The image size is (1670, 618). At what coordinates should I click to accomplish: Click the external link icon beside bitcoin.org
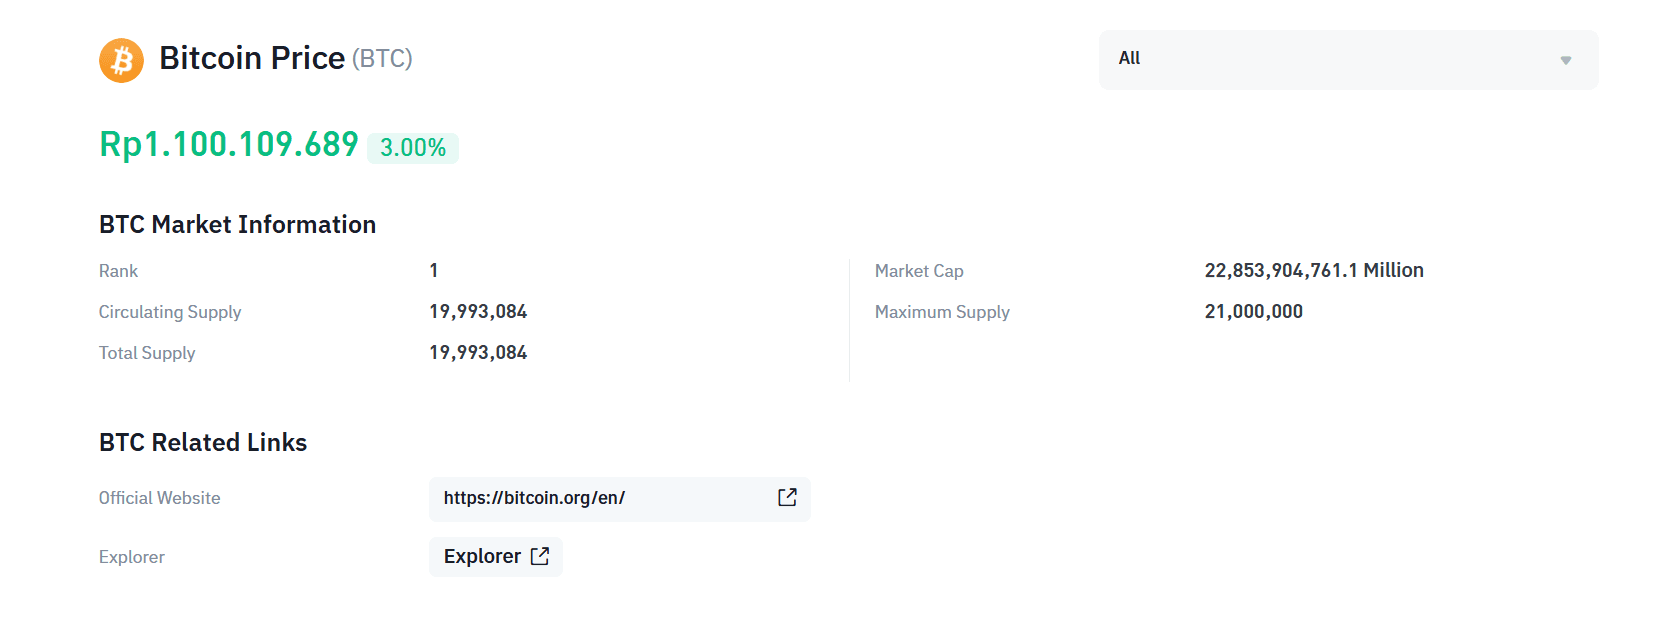(x=786, y=498)
